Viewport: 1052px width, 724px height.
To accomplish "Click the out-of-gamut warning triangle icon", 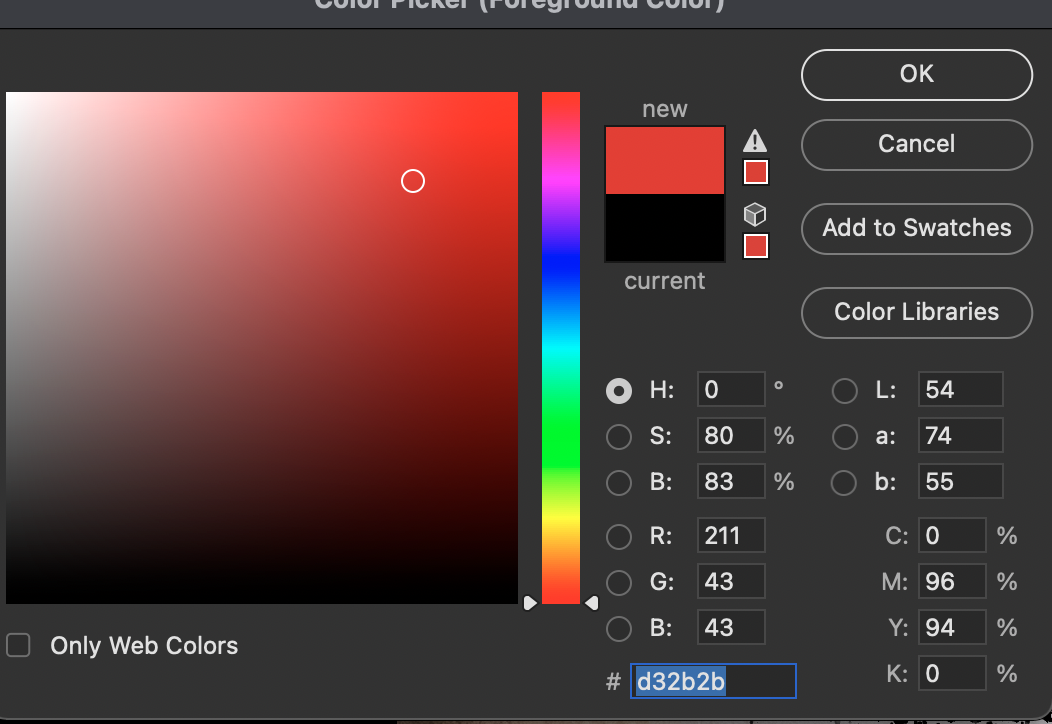I will click(x=756, y=141).
